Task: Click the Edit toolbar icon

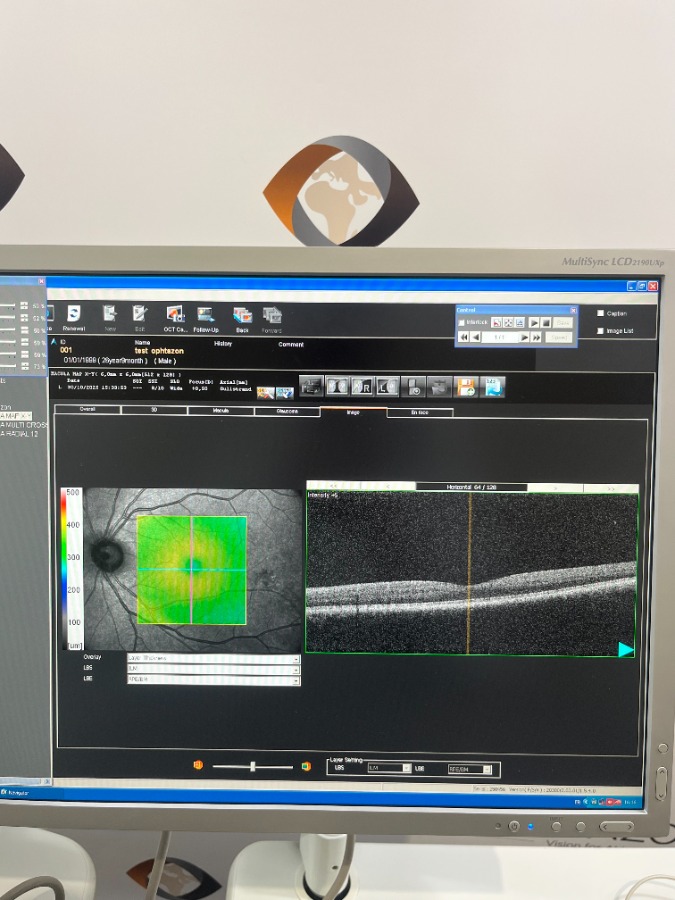Action: click(x=140, y=315)
